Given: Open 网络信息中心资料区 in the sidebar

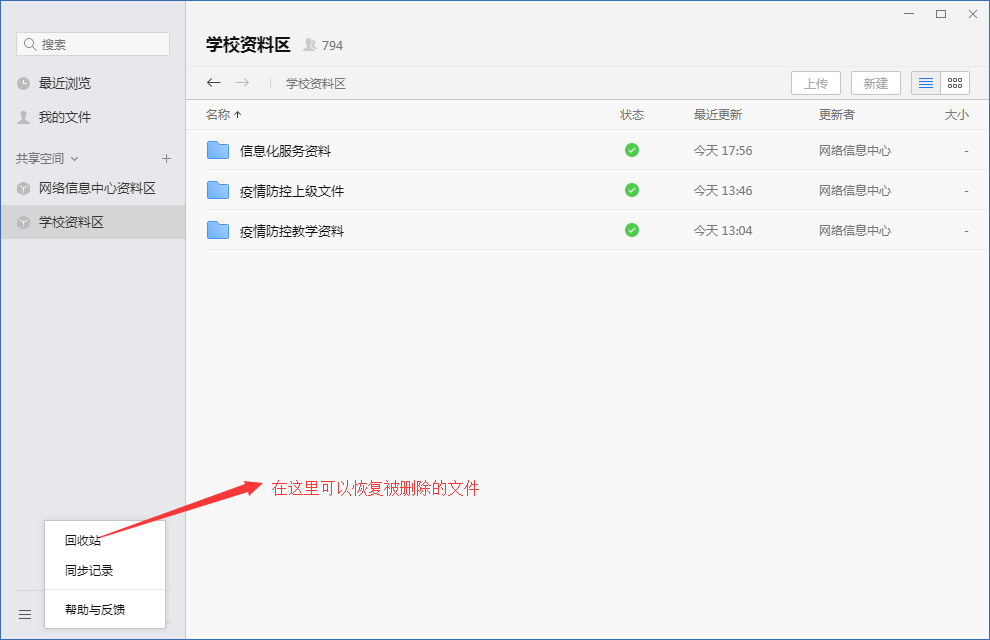Looking at the screenshot, I should coord(97,188).
